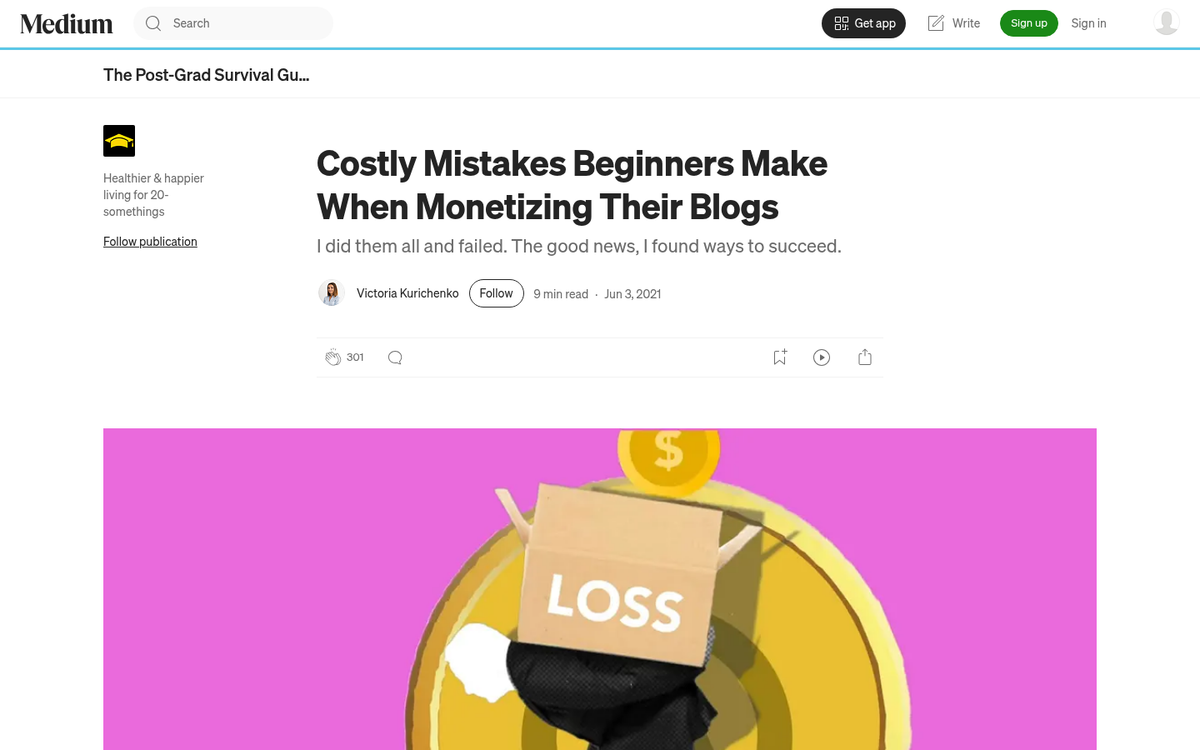
Task: Open the comments bubble icon
Action: click(x=395, y=357)
